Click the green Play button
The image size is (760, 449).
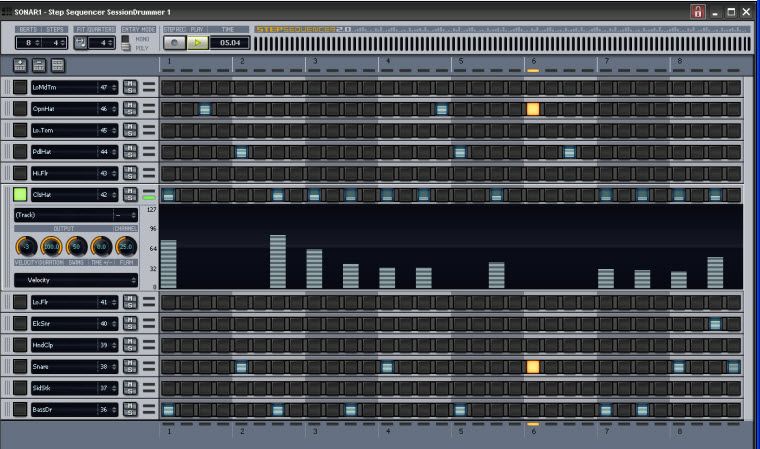pyautogui.click(x=197, y=43)
